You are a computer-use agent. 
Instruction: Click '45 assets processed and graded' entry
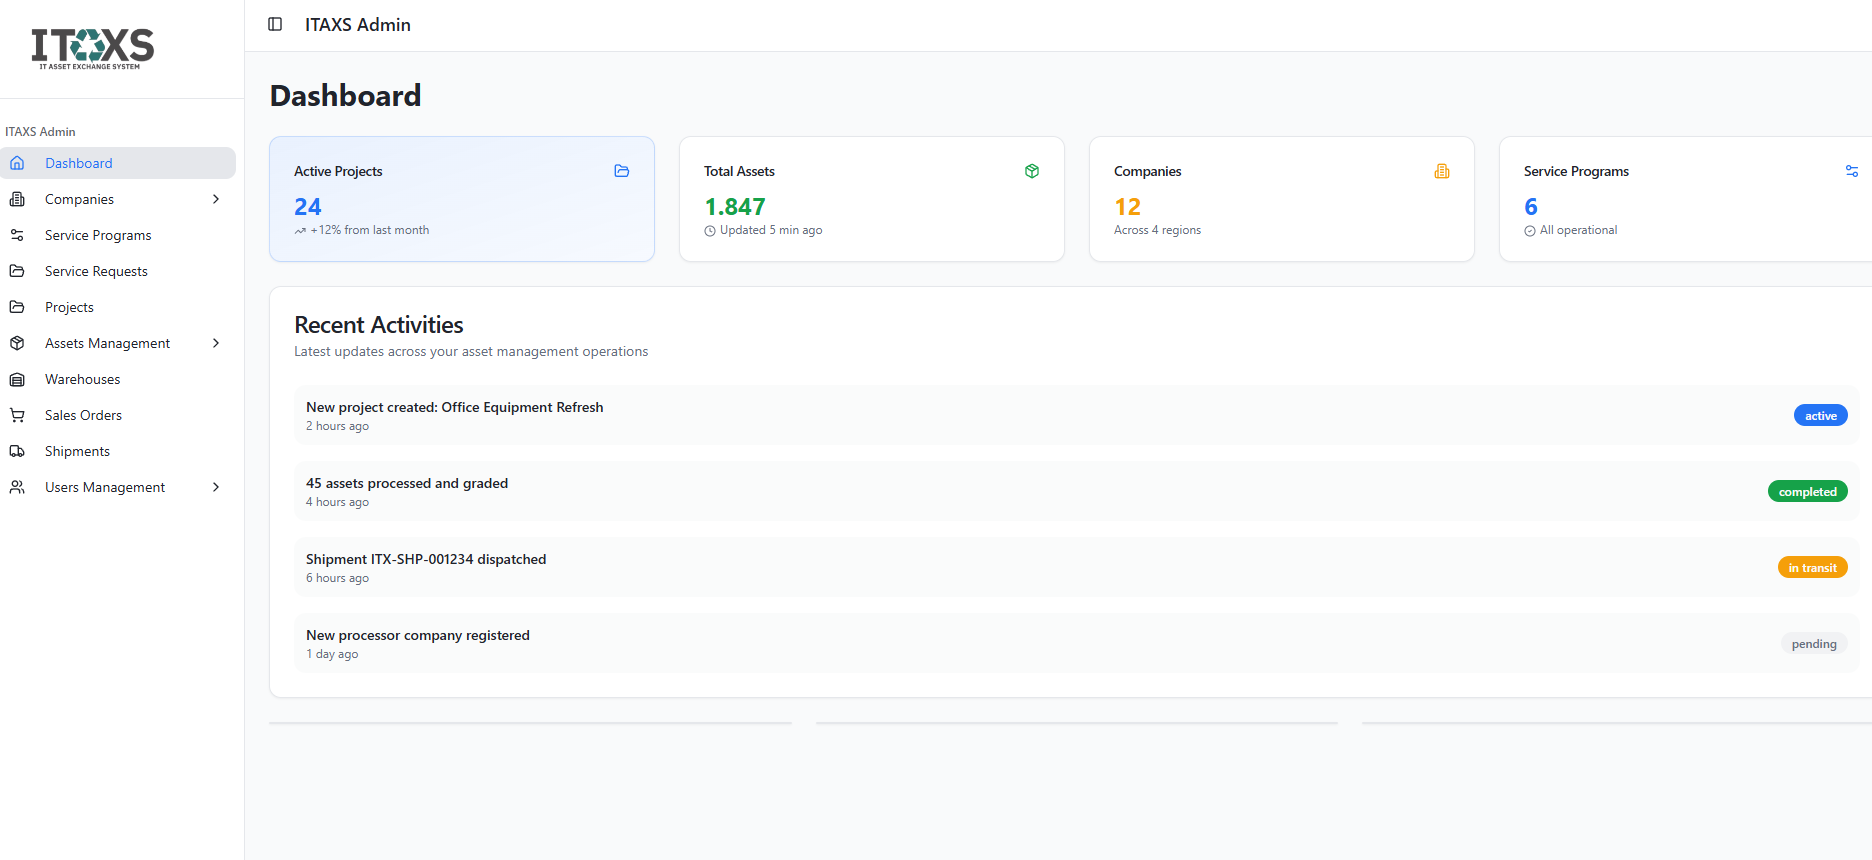[407, 483]
